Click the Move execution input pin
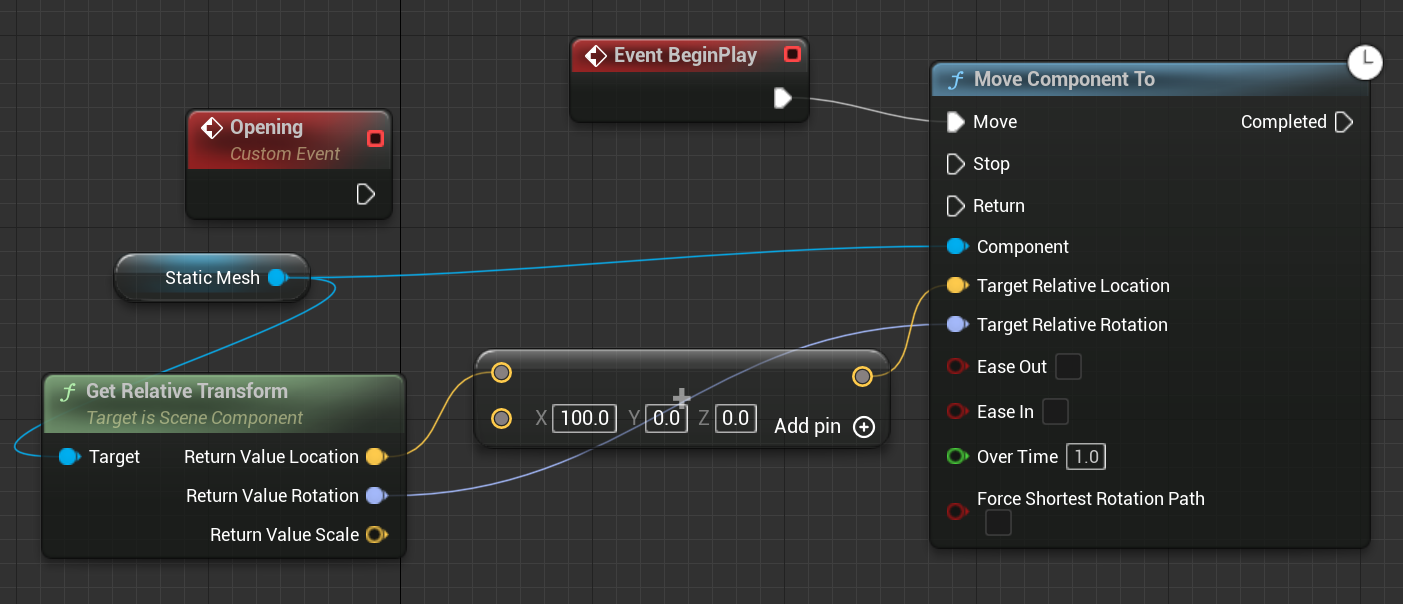Screen dimensions: 1403x604 (955, 122)
